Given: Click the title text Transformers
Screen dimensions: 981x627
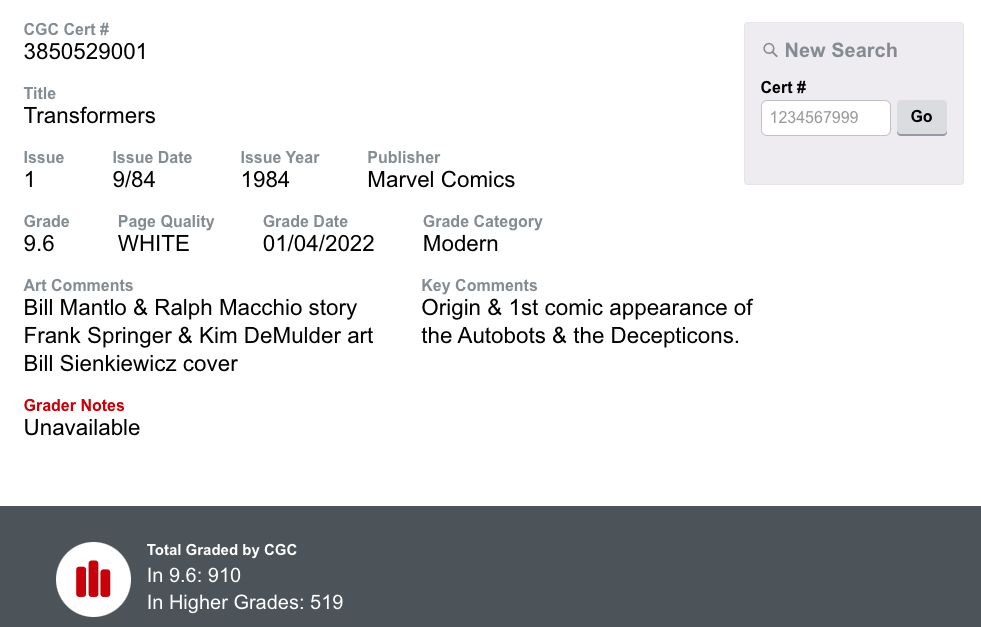Looking at the screenshot, I should [x=90, y=116].
